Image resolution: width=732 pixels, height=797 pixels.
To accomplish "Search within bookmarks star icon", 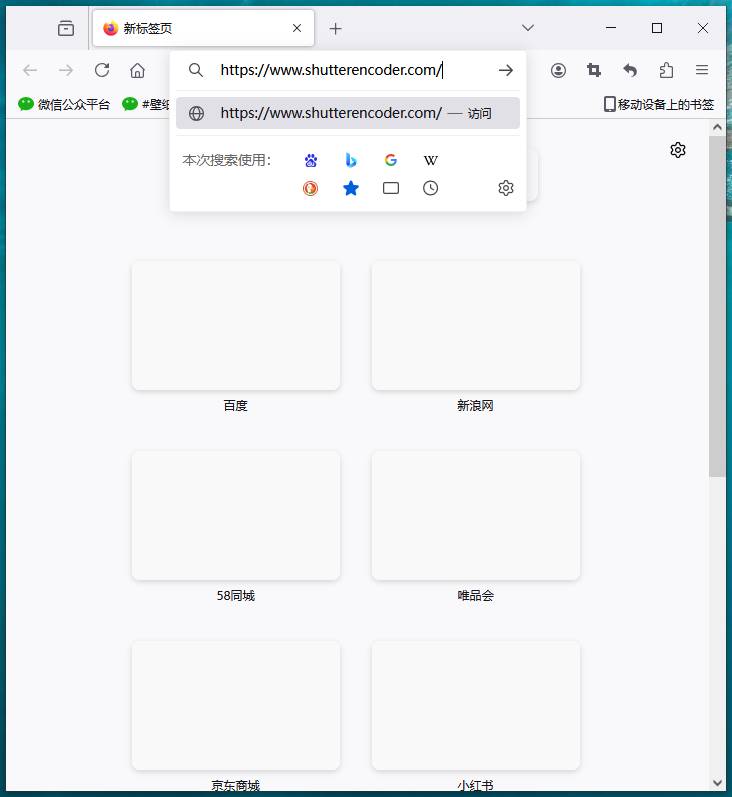I will click(351, 189).
